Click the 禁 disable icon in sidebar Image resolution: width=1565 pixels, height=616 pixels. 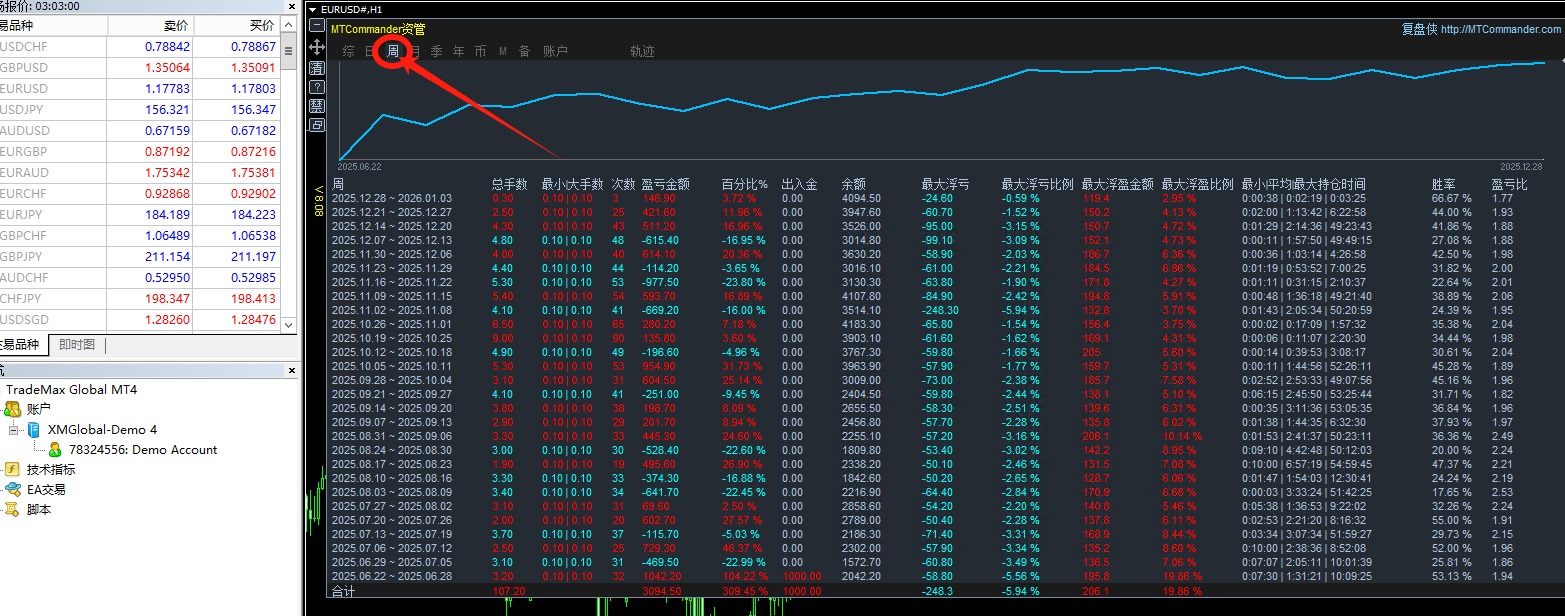click(x=317, y=106)
